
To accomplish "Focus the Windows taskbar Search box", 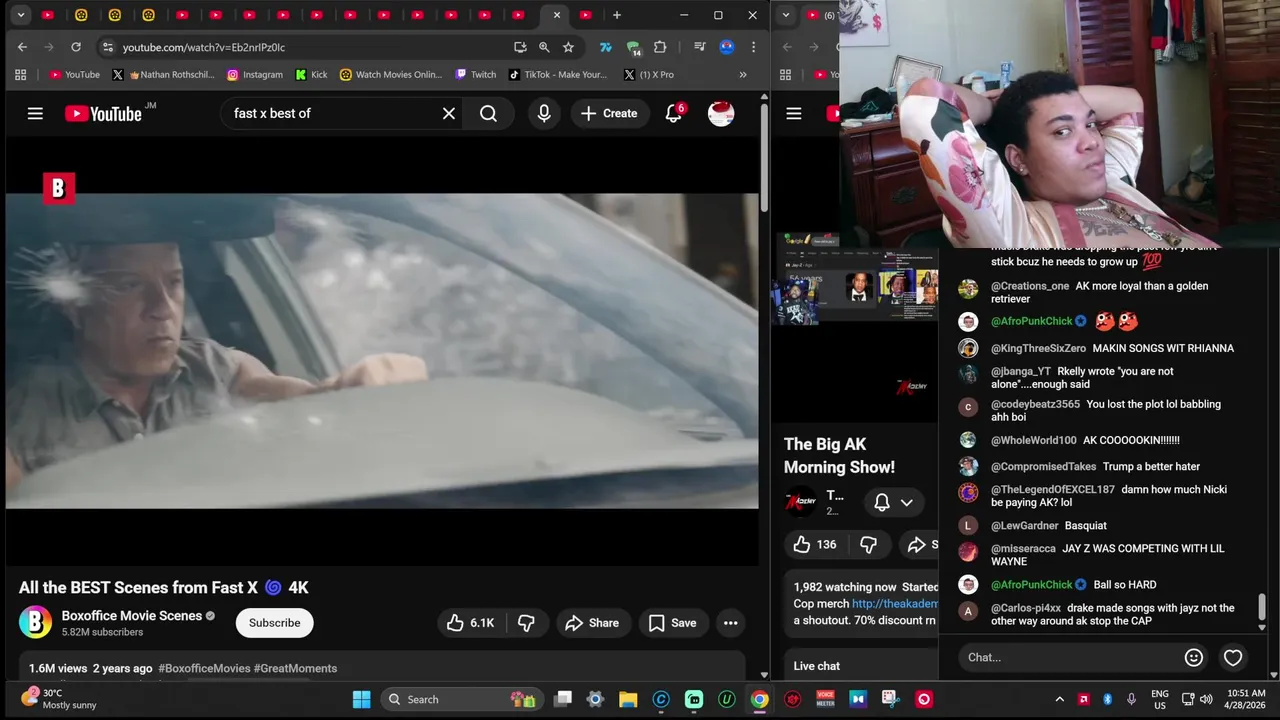I will coord(462,699).
